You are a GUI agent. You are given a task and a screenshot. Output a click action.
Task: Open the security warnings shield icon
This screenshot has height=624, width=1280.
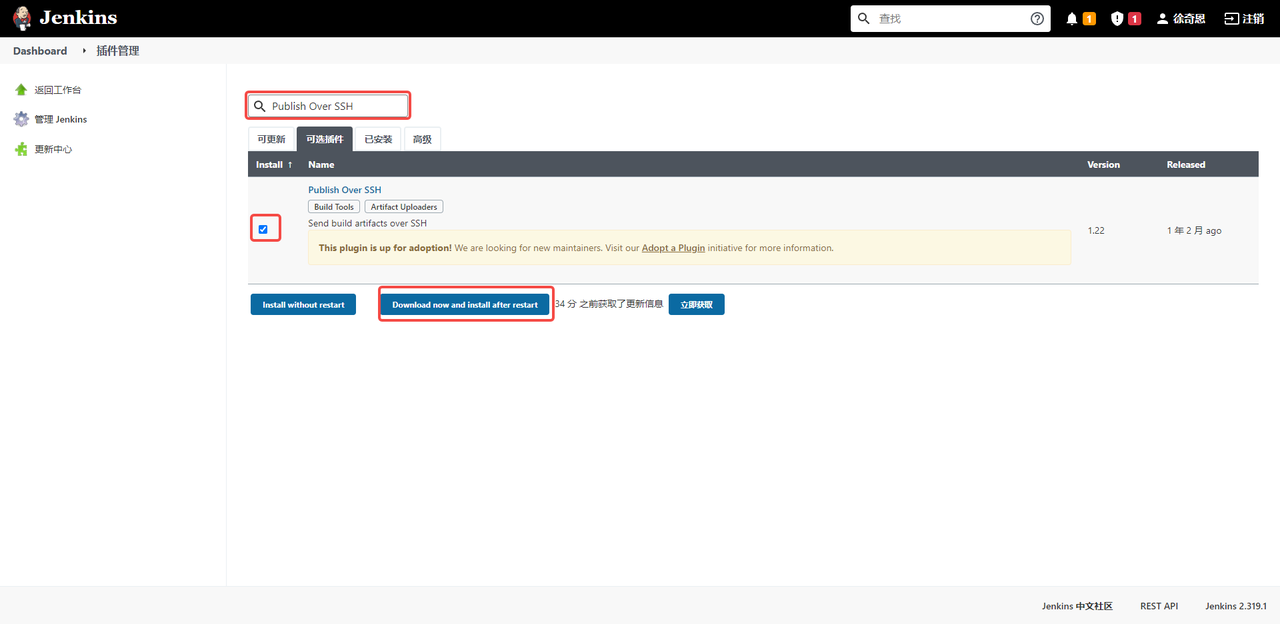point(1118,17)
